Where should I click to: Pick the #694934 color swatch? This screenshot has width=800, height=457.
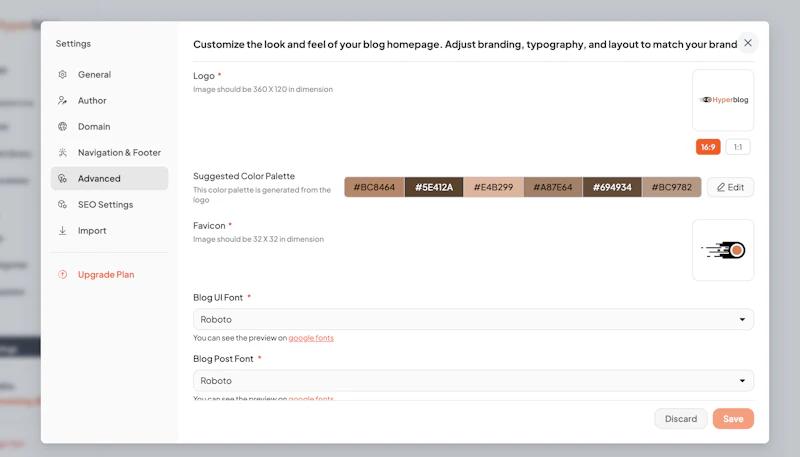tap(612, 187)
